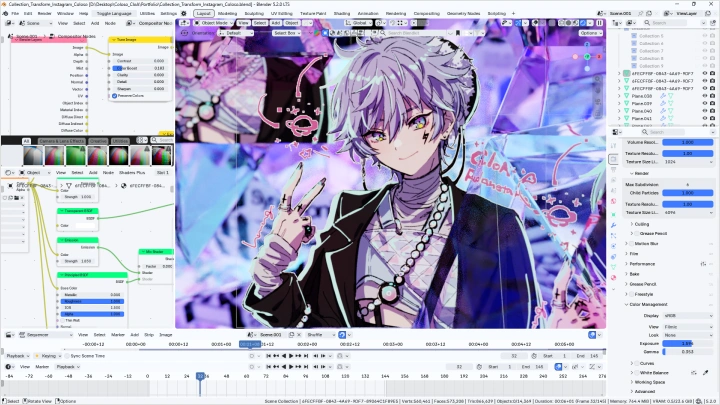Click Plane.040 render camera icon in Outliner
Image resolution: width=720 pixels, height=405 pixels.
click(x=712, y=111)
